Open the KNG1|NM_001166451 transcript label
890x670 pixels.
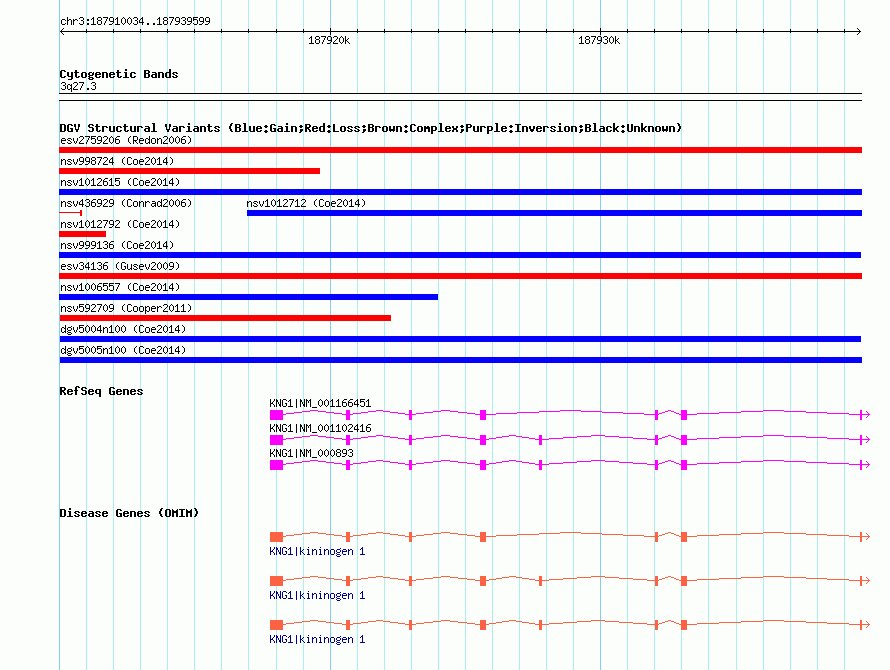pos(320,403)
